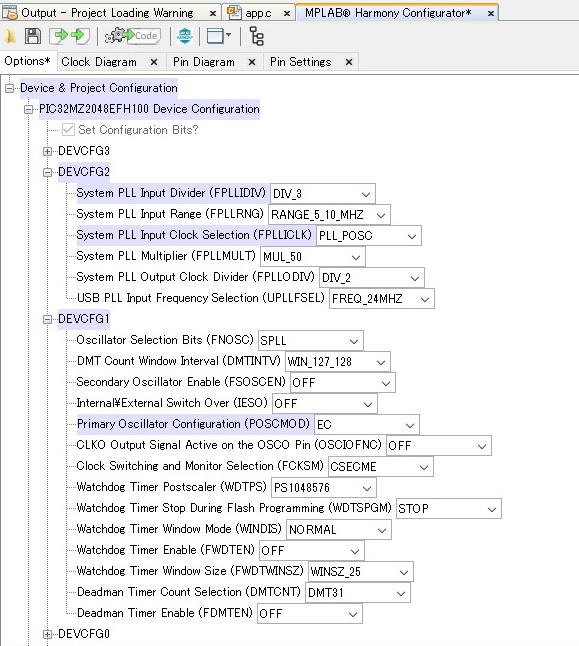This screenshot has width=579, height=646.
Task: Click the first green arrow import icon
Action: pyautogui.click(x=58, y=36)
